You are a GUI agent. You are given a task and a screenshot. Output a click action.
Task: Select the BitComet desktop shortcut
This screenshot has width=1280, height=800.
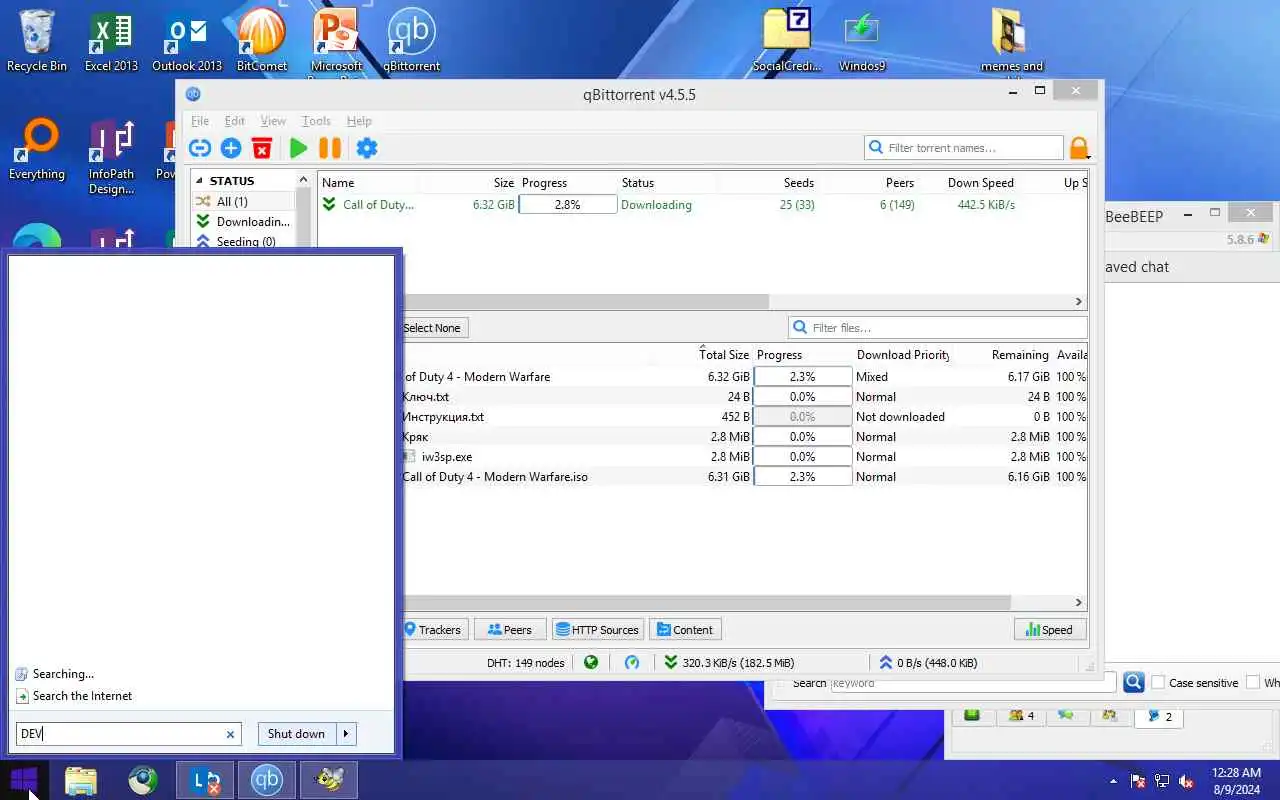262,40
